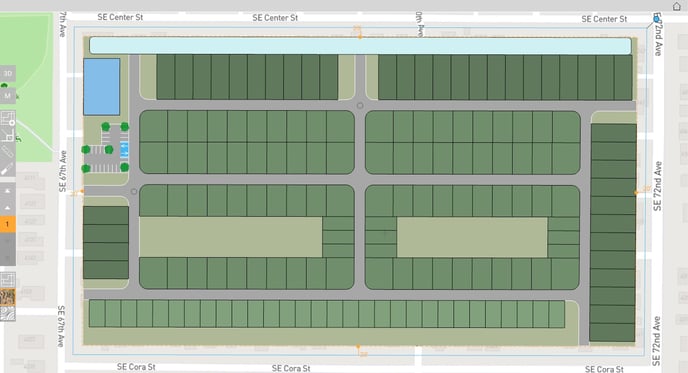Click the road node circle near west entrance
Viewport: 688px width, 373px height.
pyautogui.click(x=134, y=192)
